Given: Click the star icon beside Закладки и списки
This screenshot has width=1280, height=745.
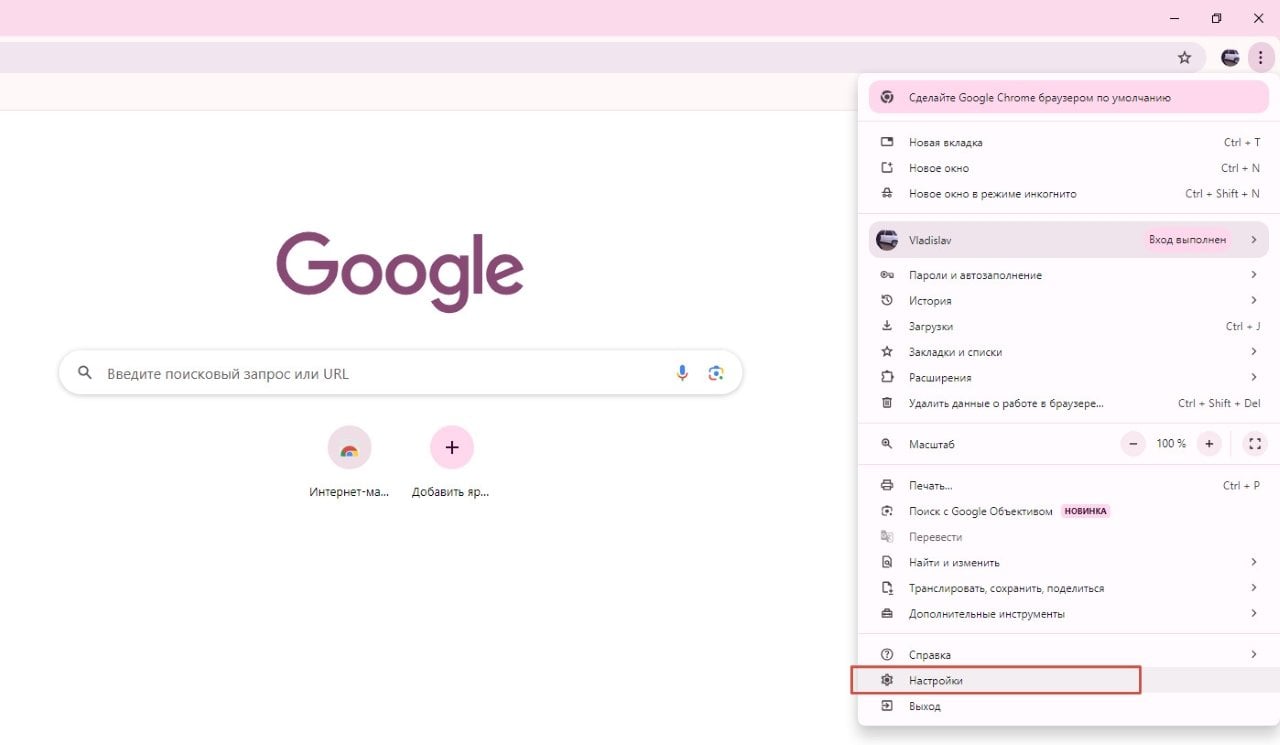Looking at the screenshot, I should (886, 352).
